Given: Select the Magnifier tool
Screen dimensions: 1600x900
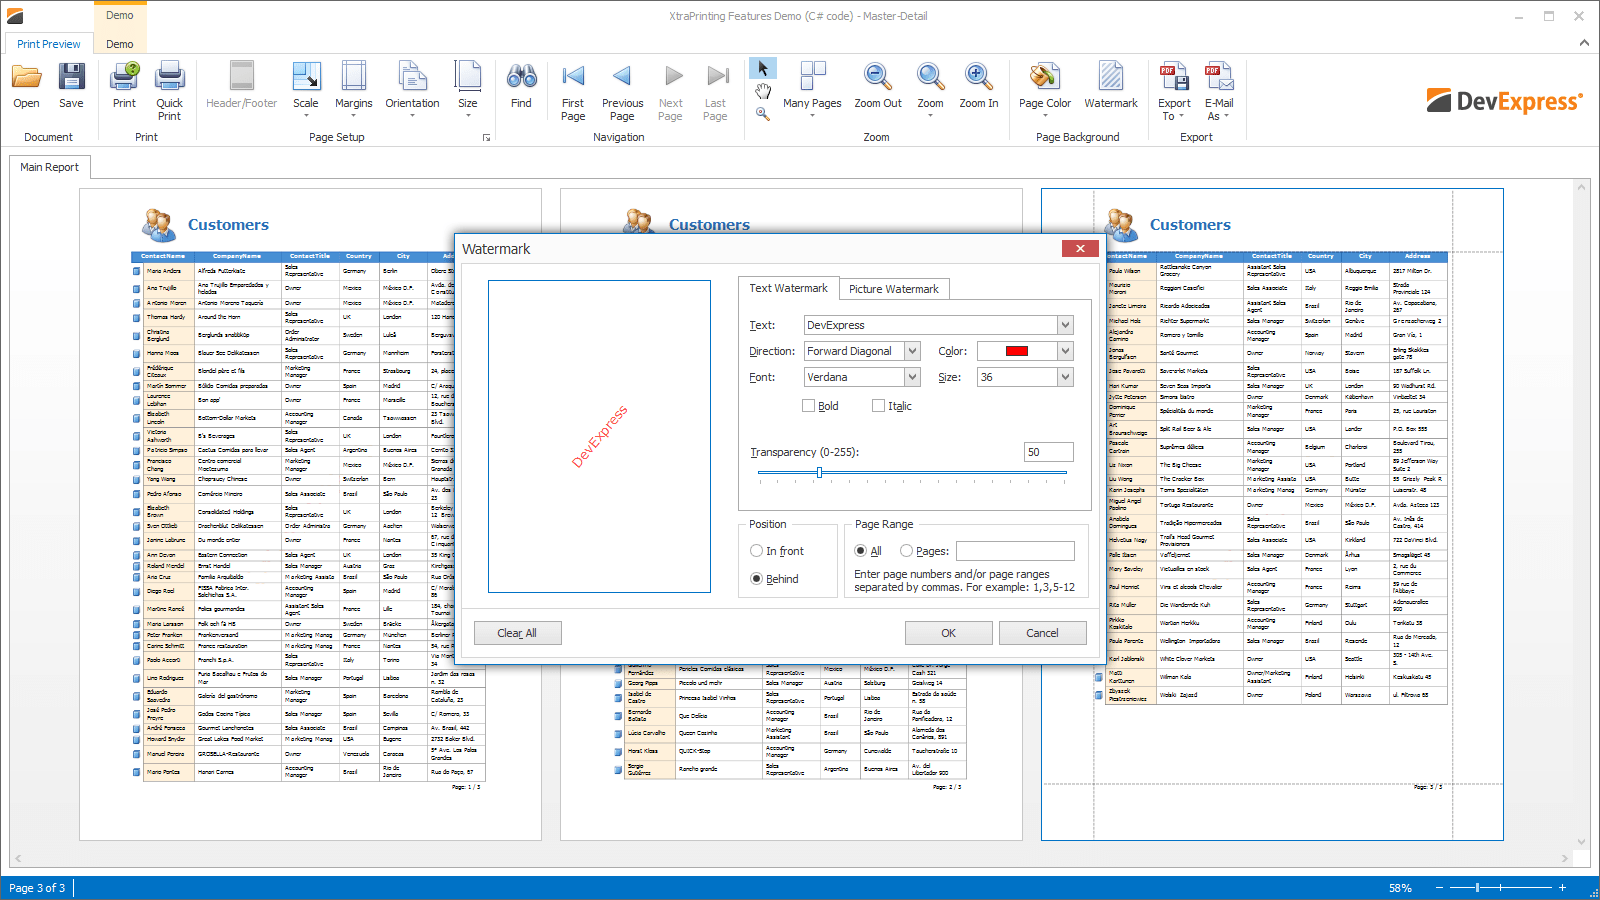Looking at the screenshot, I should coord(762,114).
